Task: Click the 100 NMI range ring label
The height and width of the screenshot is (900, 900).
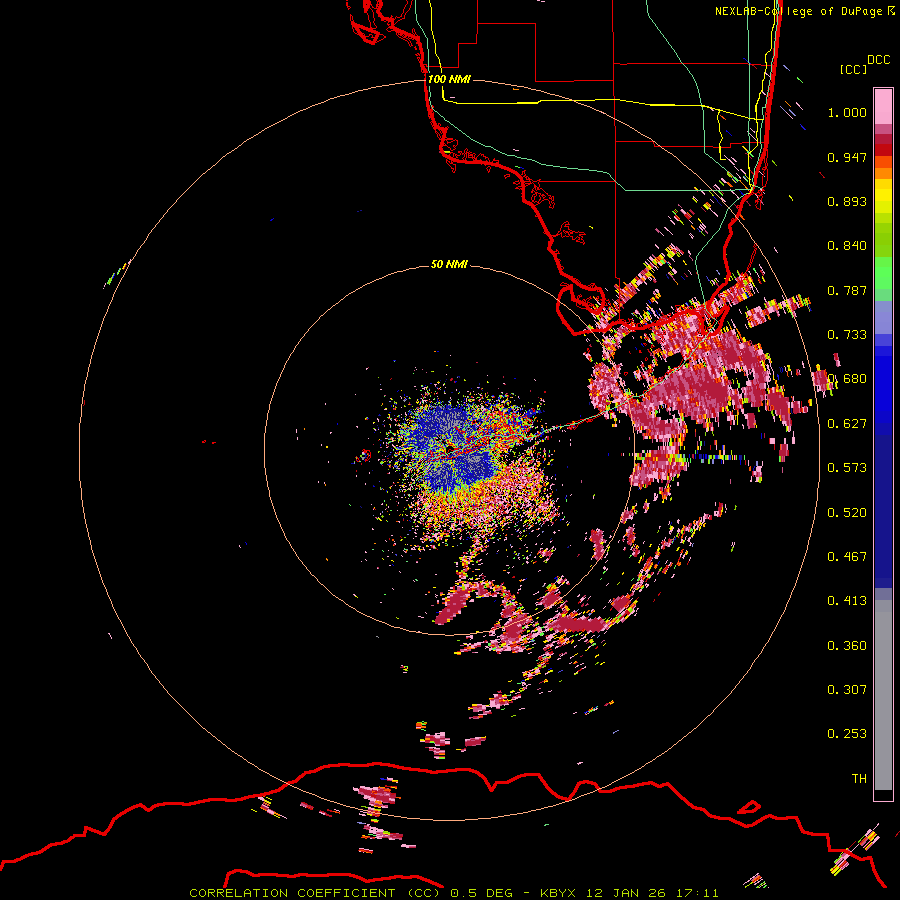Action: coord(449,79)
